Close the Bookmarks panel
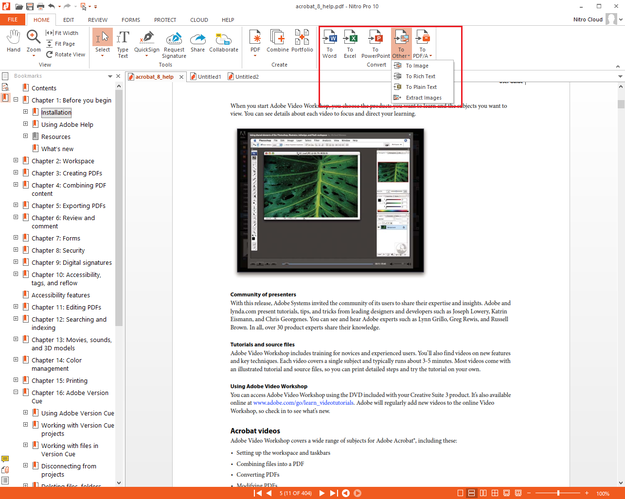The width and height of the screenshot is (625, 499). [118, 76]
